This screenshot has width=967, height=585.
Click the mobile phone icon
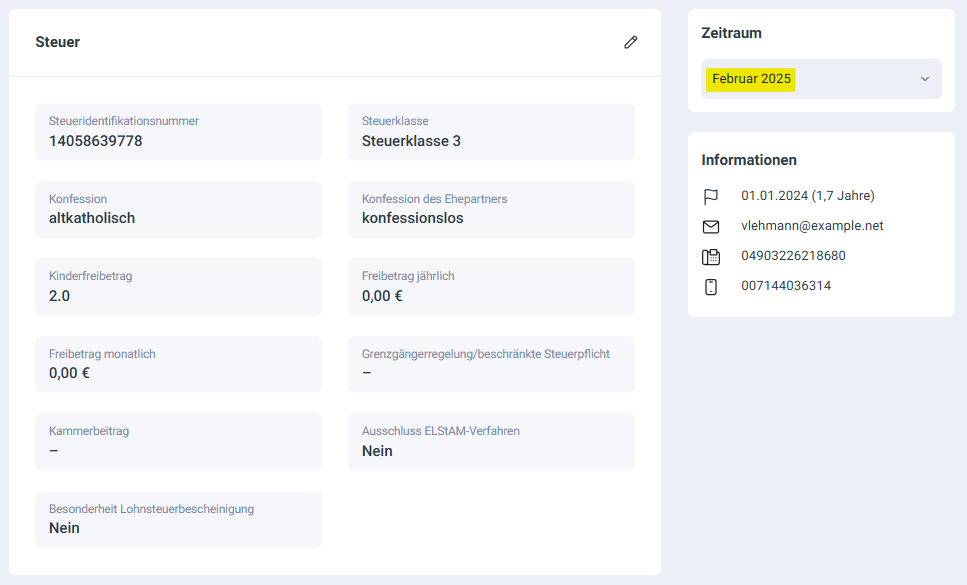(x=711, y=287)
